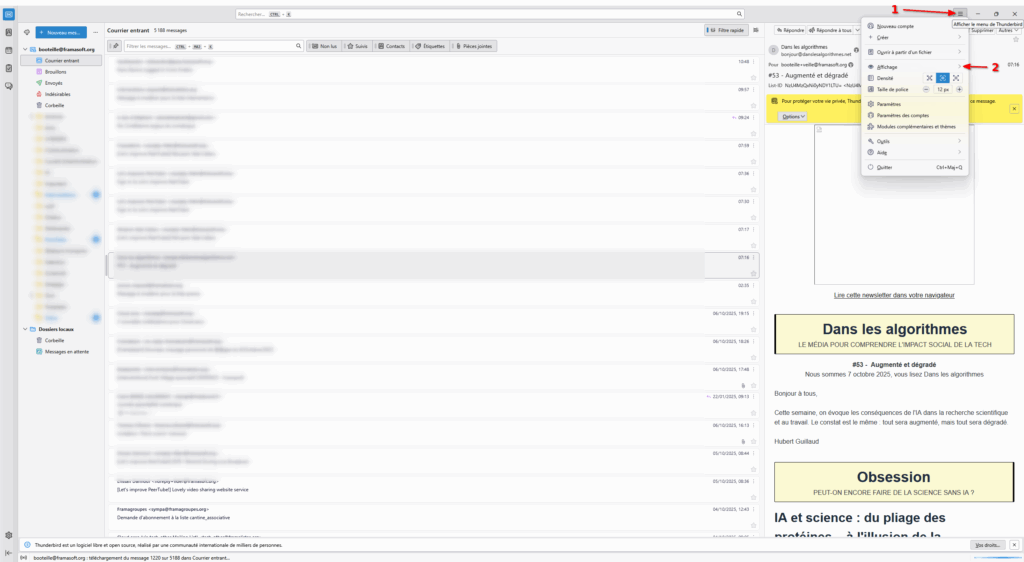Image resolution: width=1024 pixels, height=562 pixels.
Task: Toggle the Suivis starred filter
Action: 358,46
